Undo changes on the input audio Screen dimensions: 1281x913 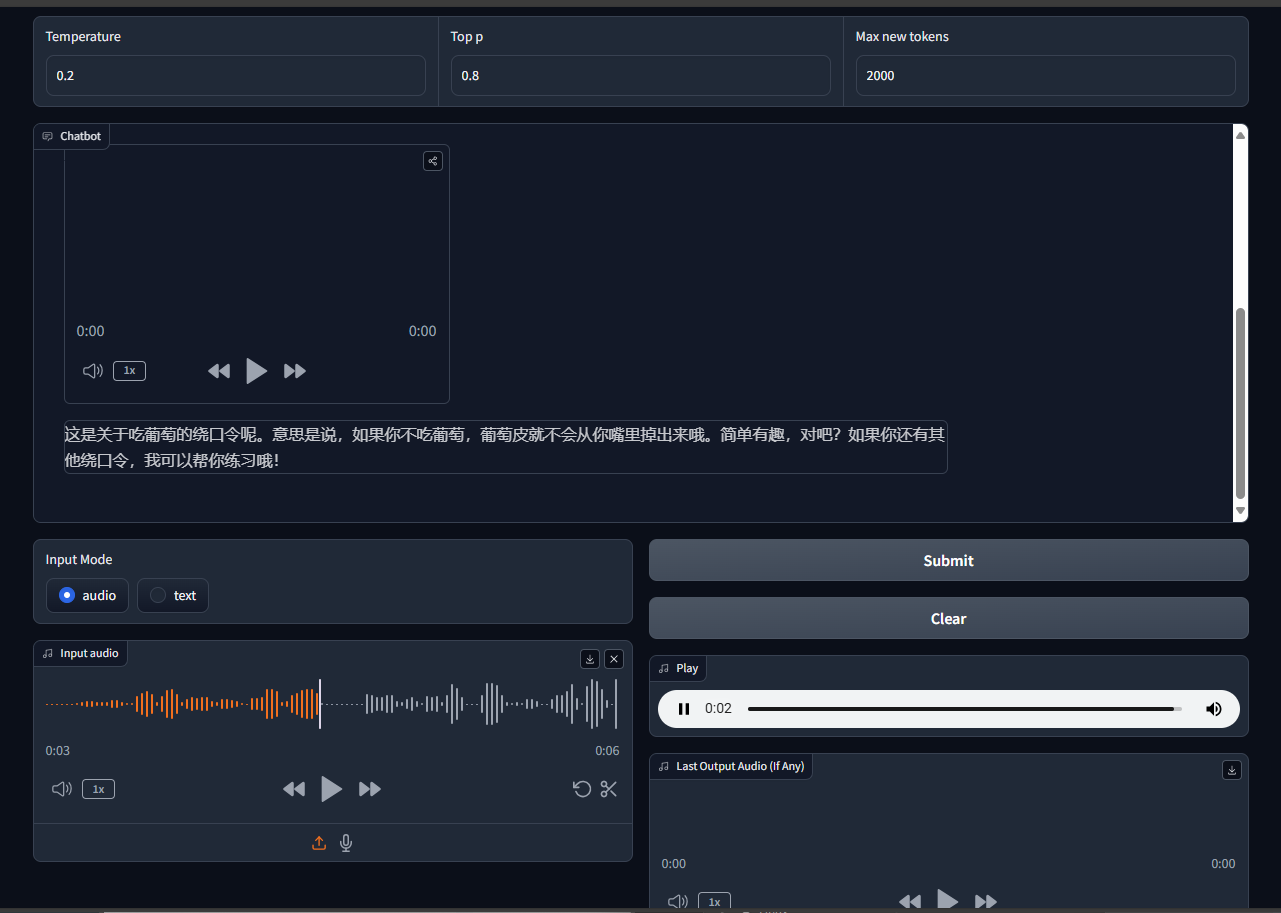click(x=582, y=789)
